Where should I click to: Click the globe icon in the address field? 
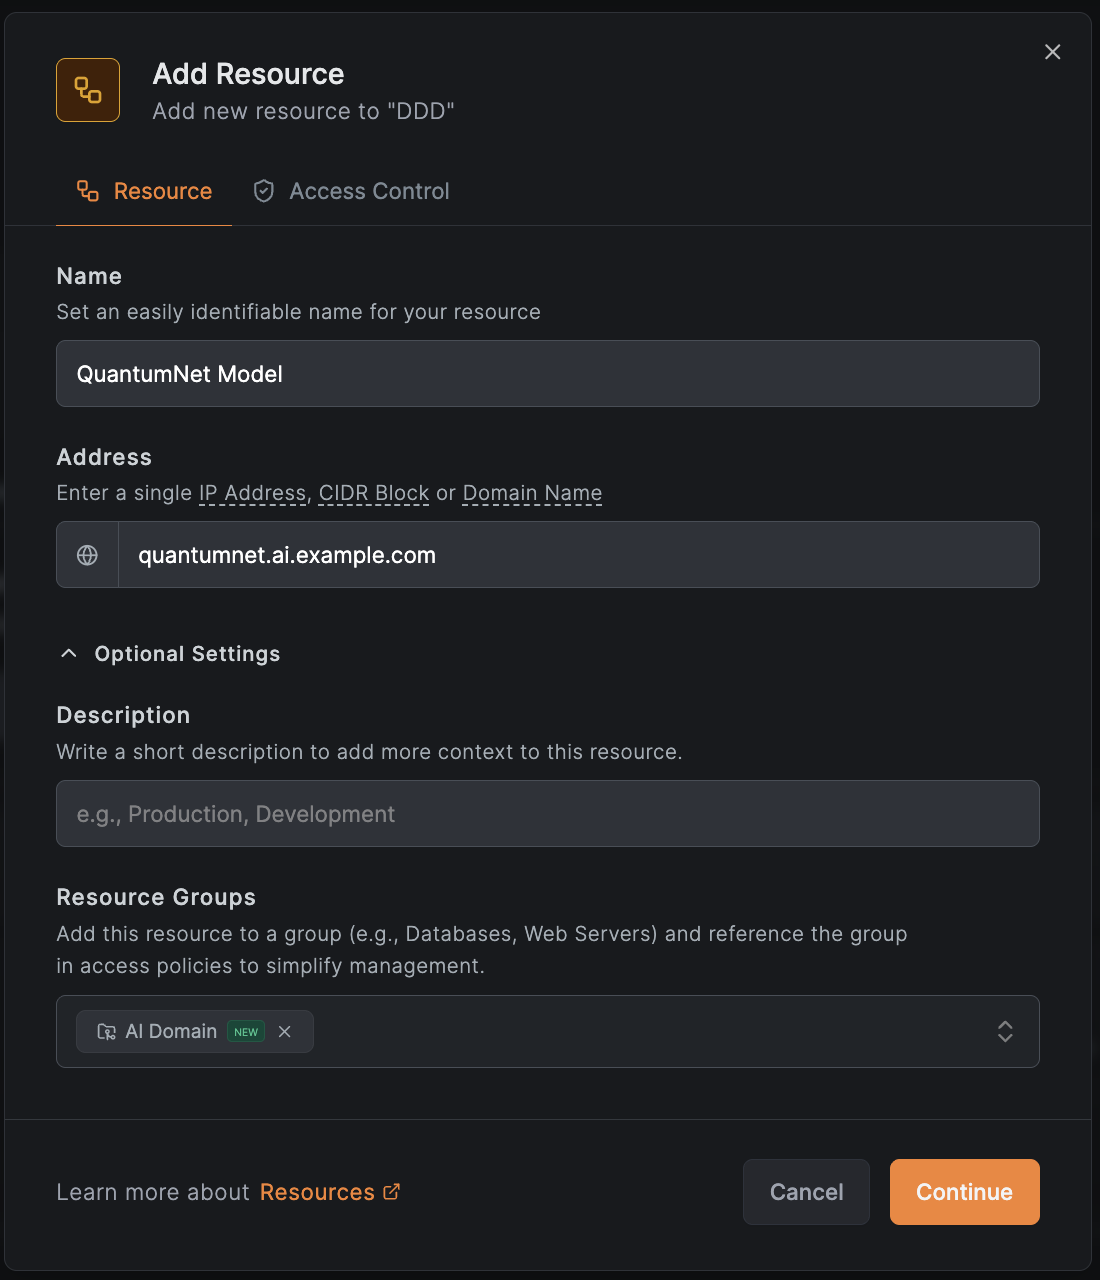[88, 554]
